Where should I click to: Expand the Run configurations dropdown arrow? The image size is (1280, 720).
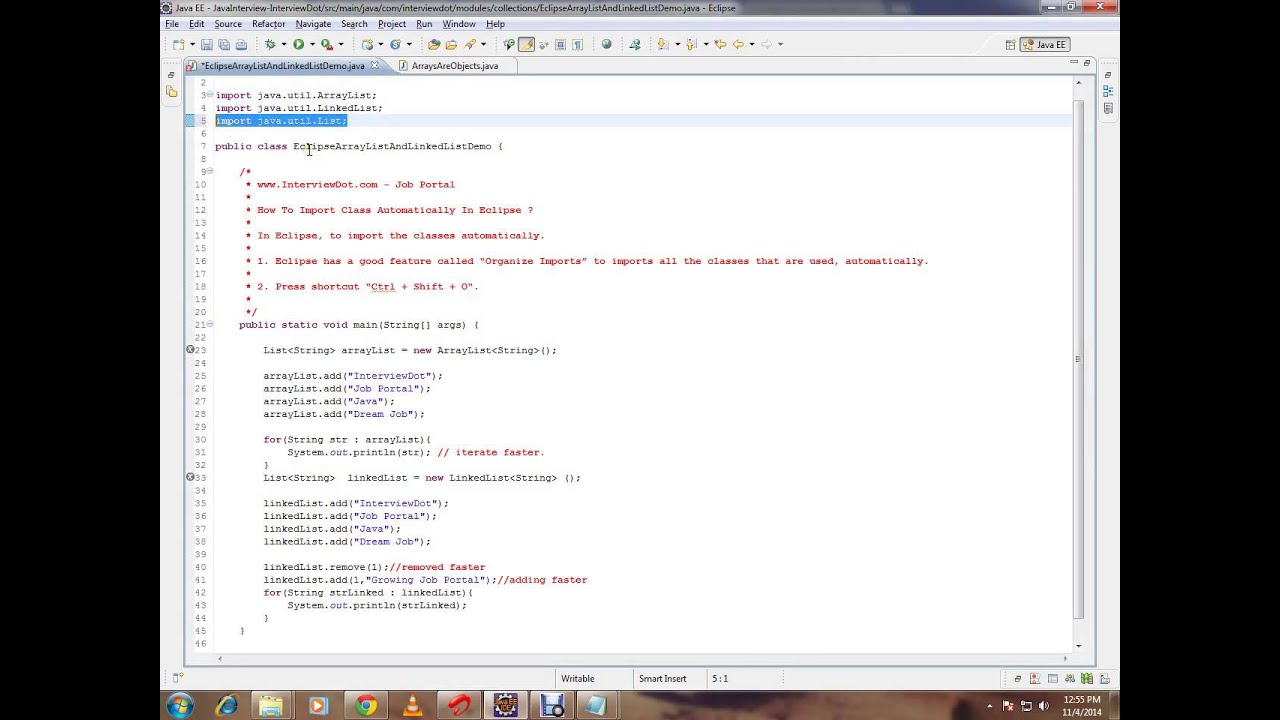pyautogui.click(x=312, y=44)
